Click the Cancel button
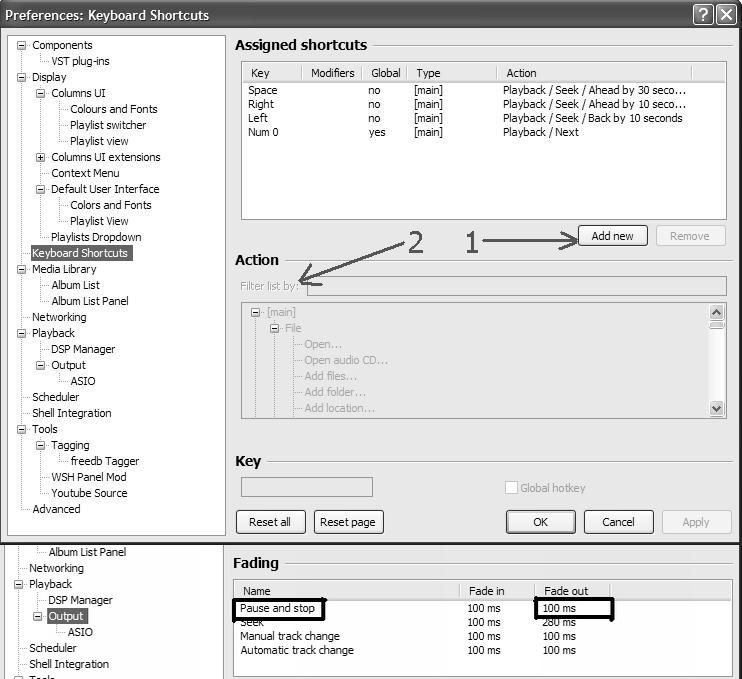The height and width of the screenshot is (679, 742). 618,522
